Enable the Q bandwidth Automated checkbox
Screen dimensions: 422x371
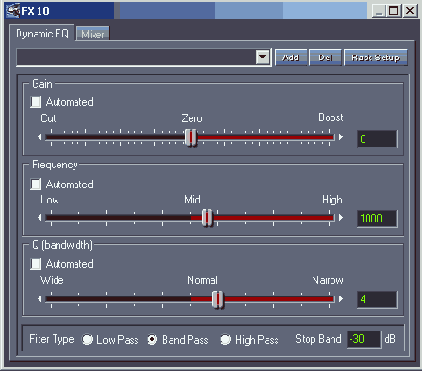[x=36, y=264]
